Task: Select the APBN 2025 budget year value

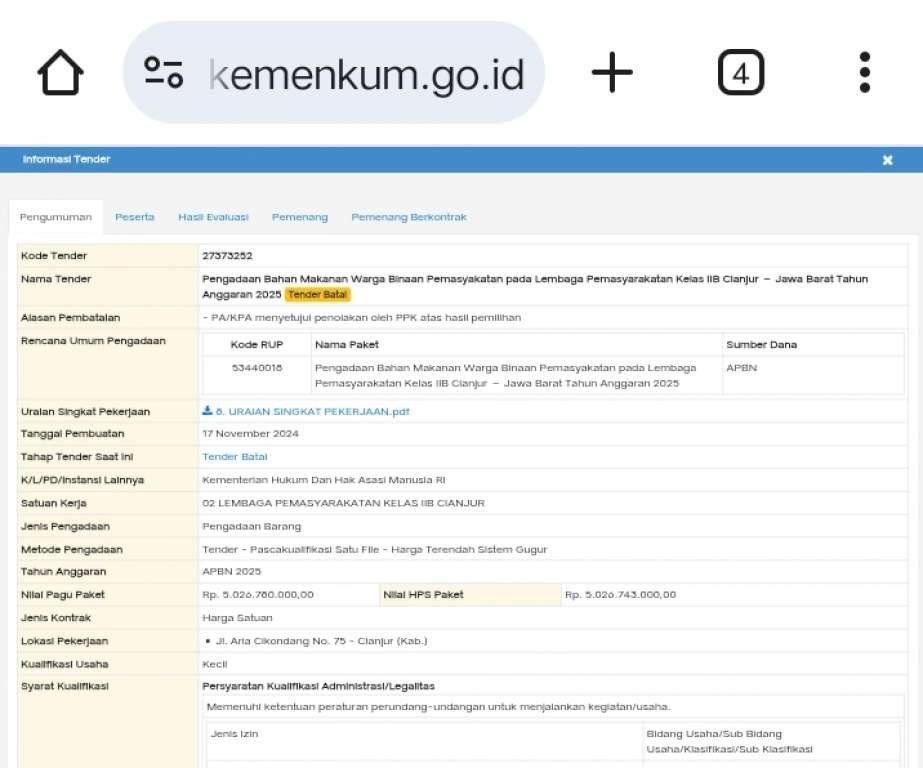Action: [x=231, y=571]
